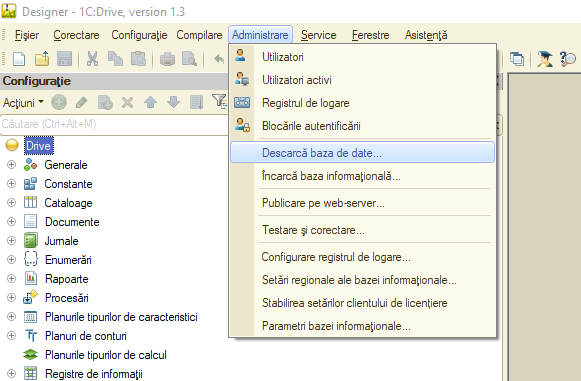Viewport: 581px width, 381px height.
Task: Click the Open file folder icon
Action: point(42,59)
